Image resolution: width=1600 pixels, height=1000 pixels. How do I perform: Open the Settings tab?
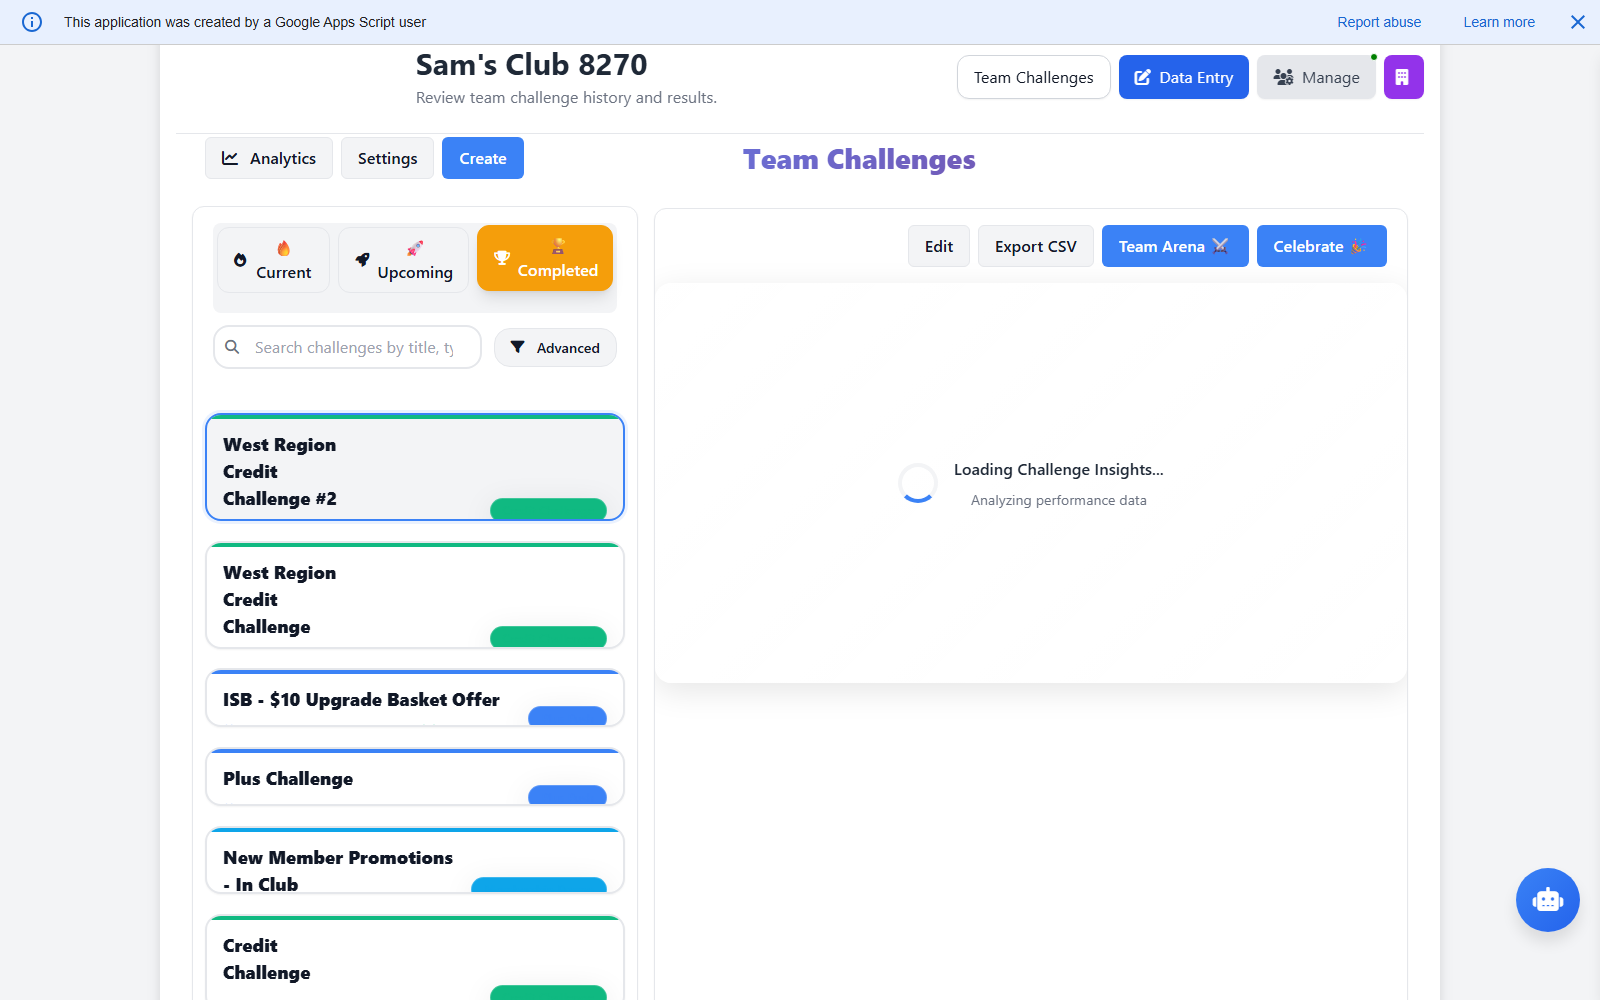387,157
